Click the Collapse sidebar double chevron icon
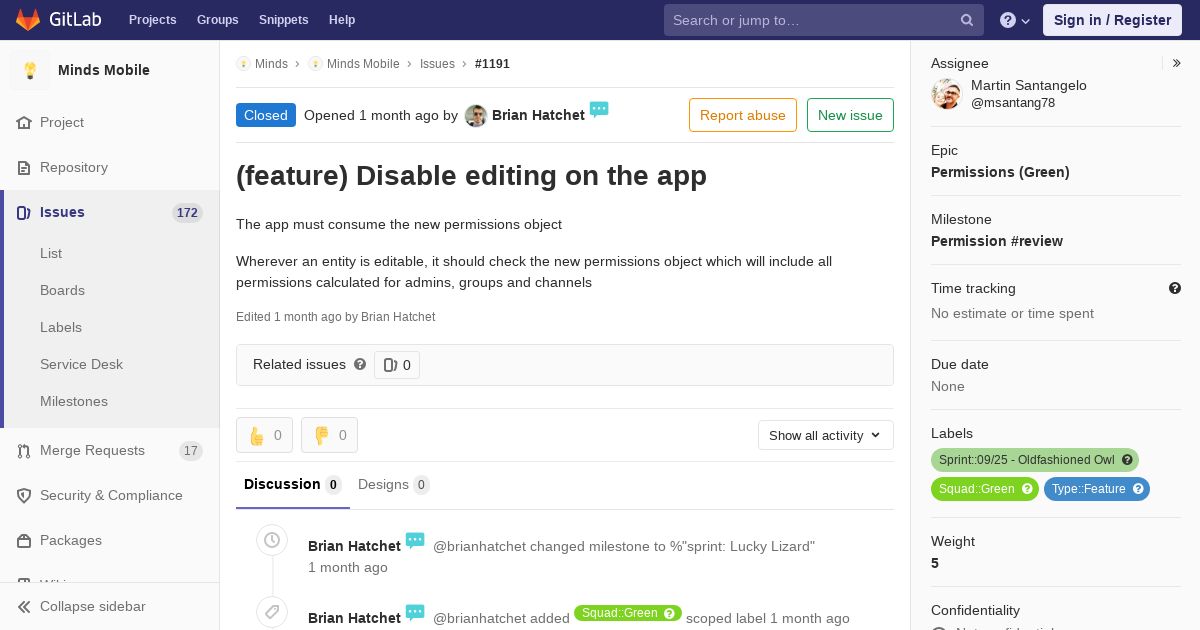Viewport: 1200px width, 630px height. (x=24, y=607)
